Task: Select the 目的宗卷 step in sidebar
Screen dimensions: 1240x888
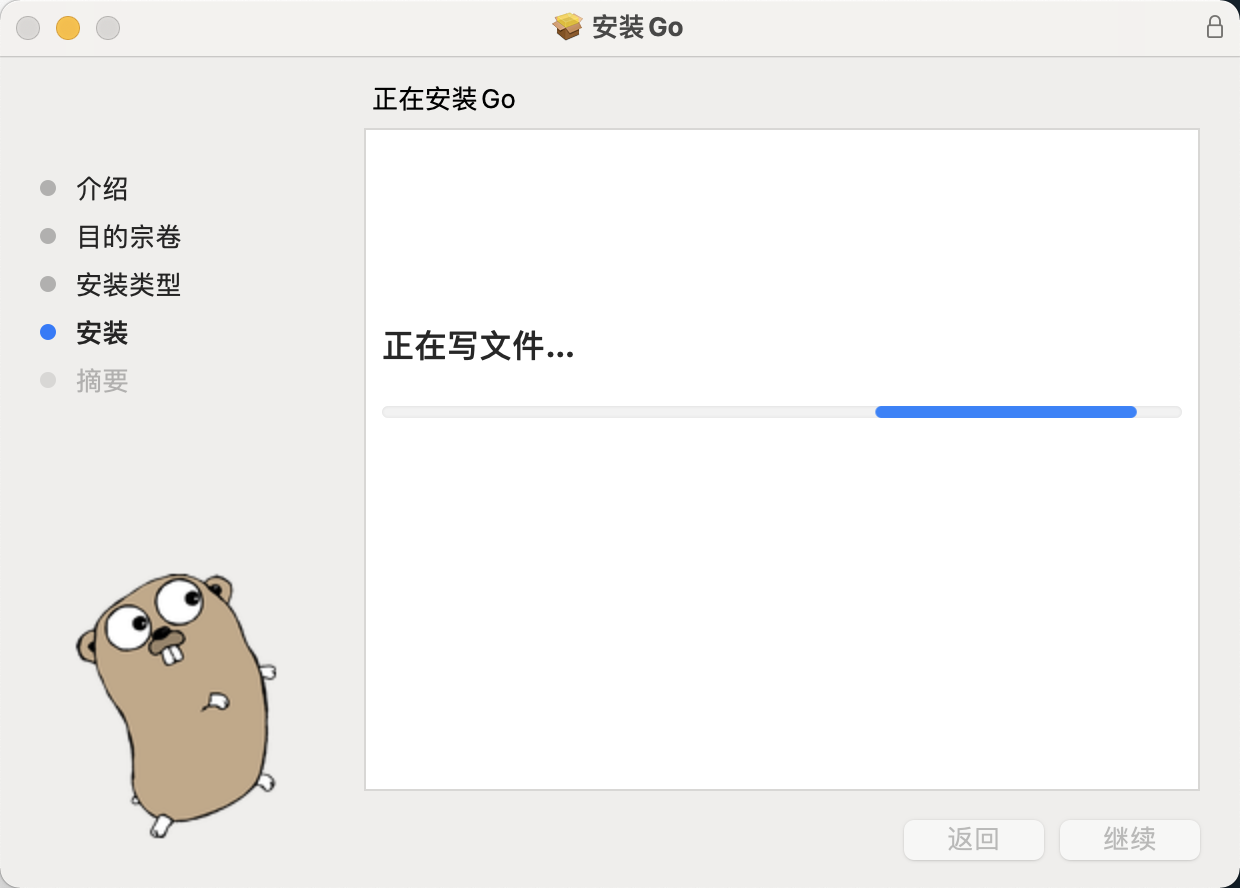Action: pos(129,237)
